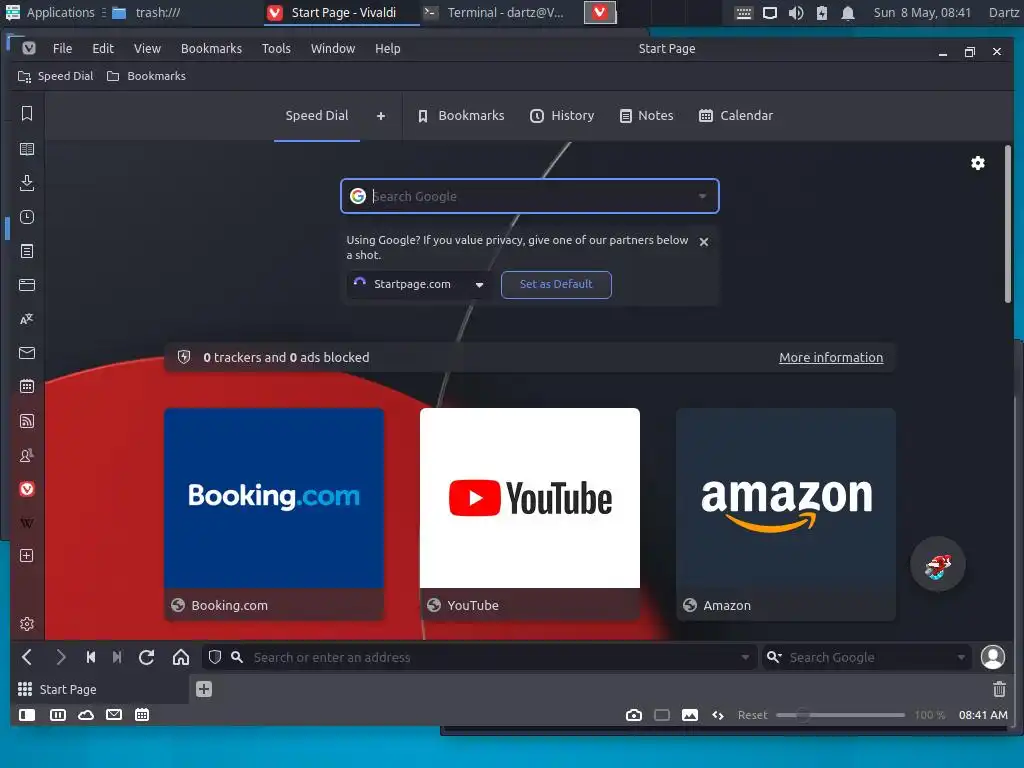
Task: Add a new web panel
Action: (x=27, y=556)
